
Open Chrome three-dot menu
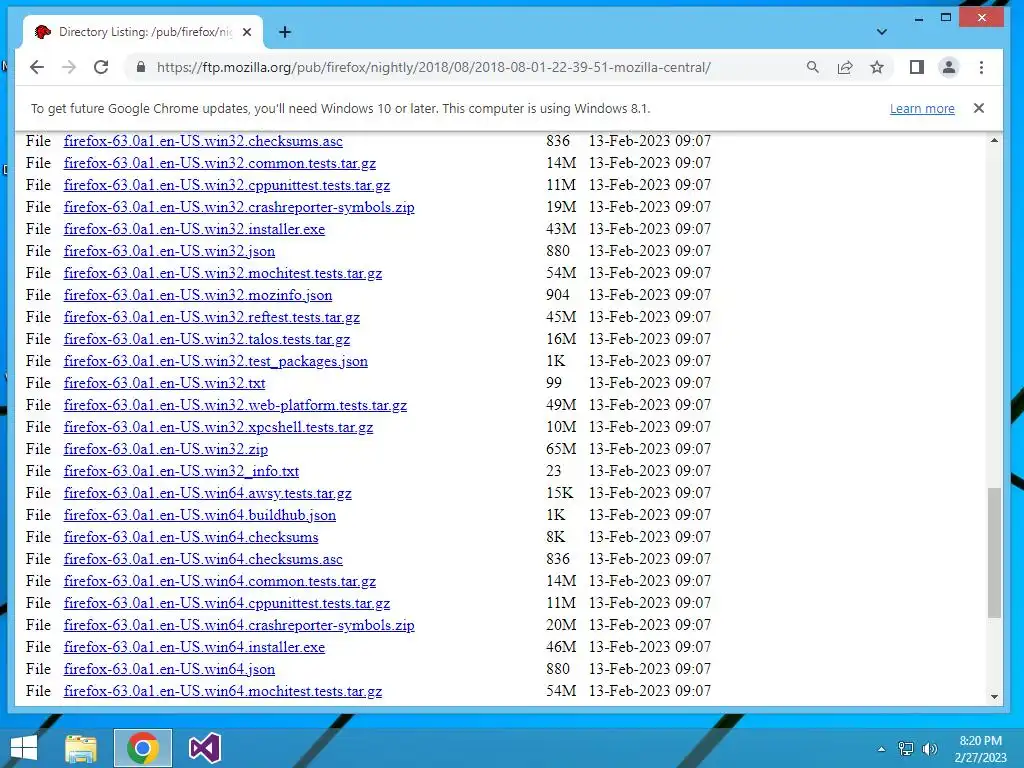[981, 67]
